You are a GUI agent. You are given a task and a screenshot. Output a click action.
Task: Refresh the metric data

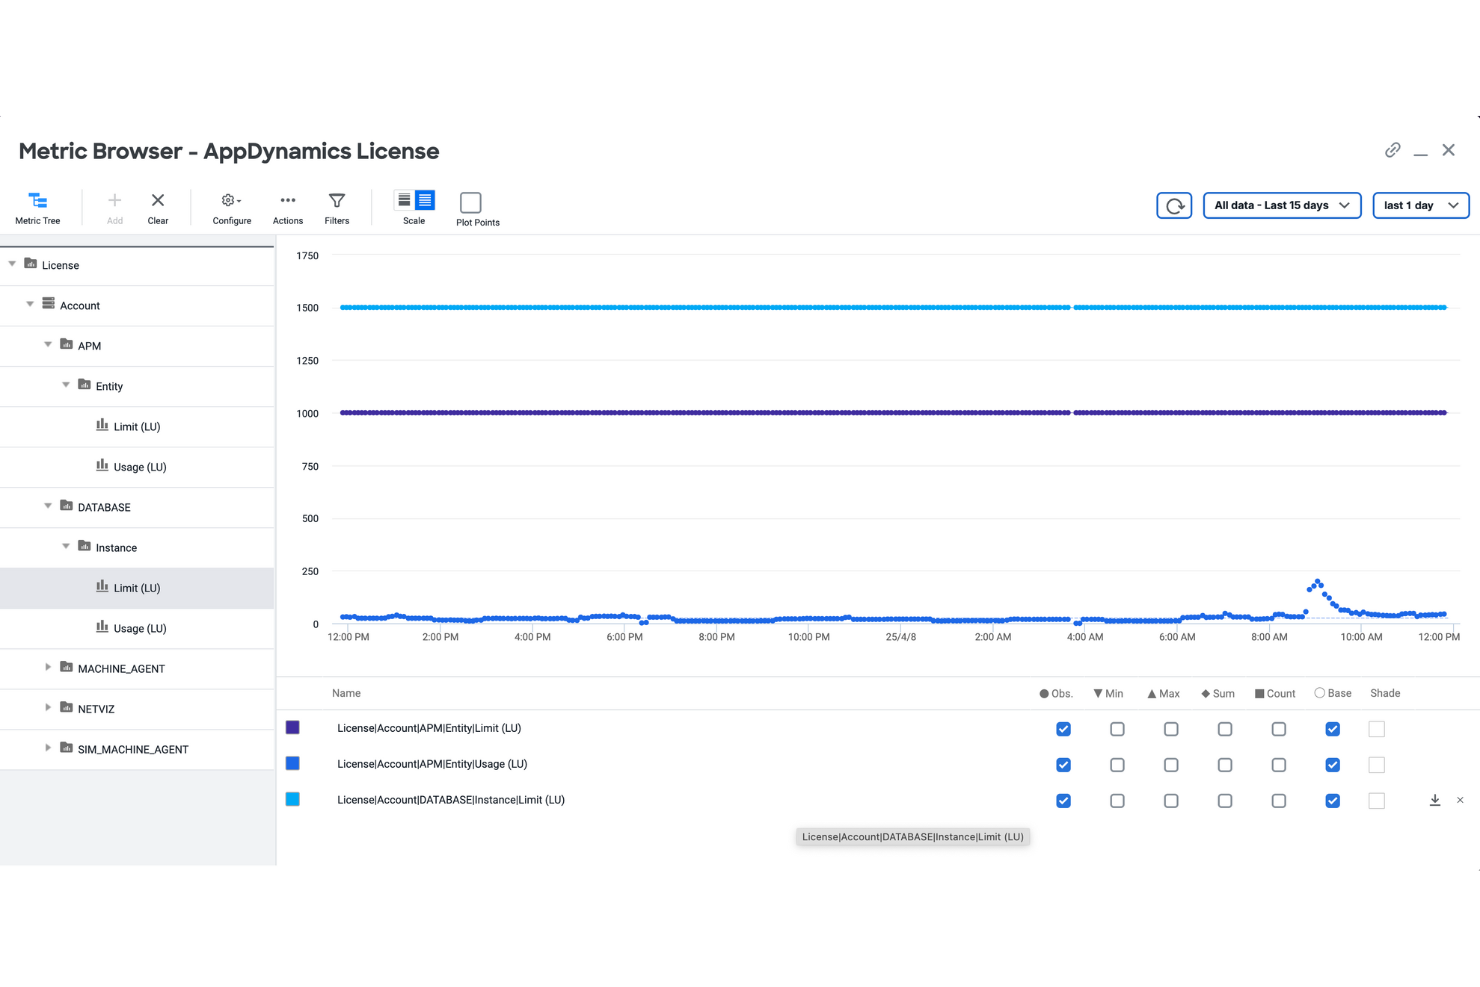pyautogui.click(x=1175, y=206)
